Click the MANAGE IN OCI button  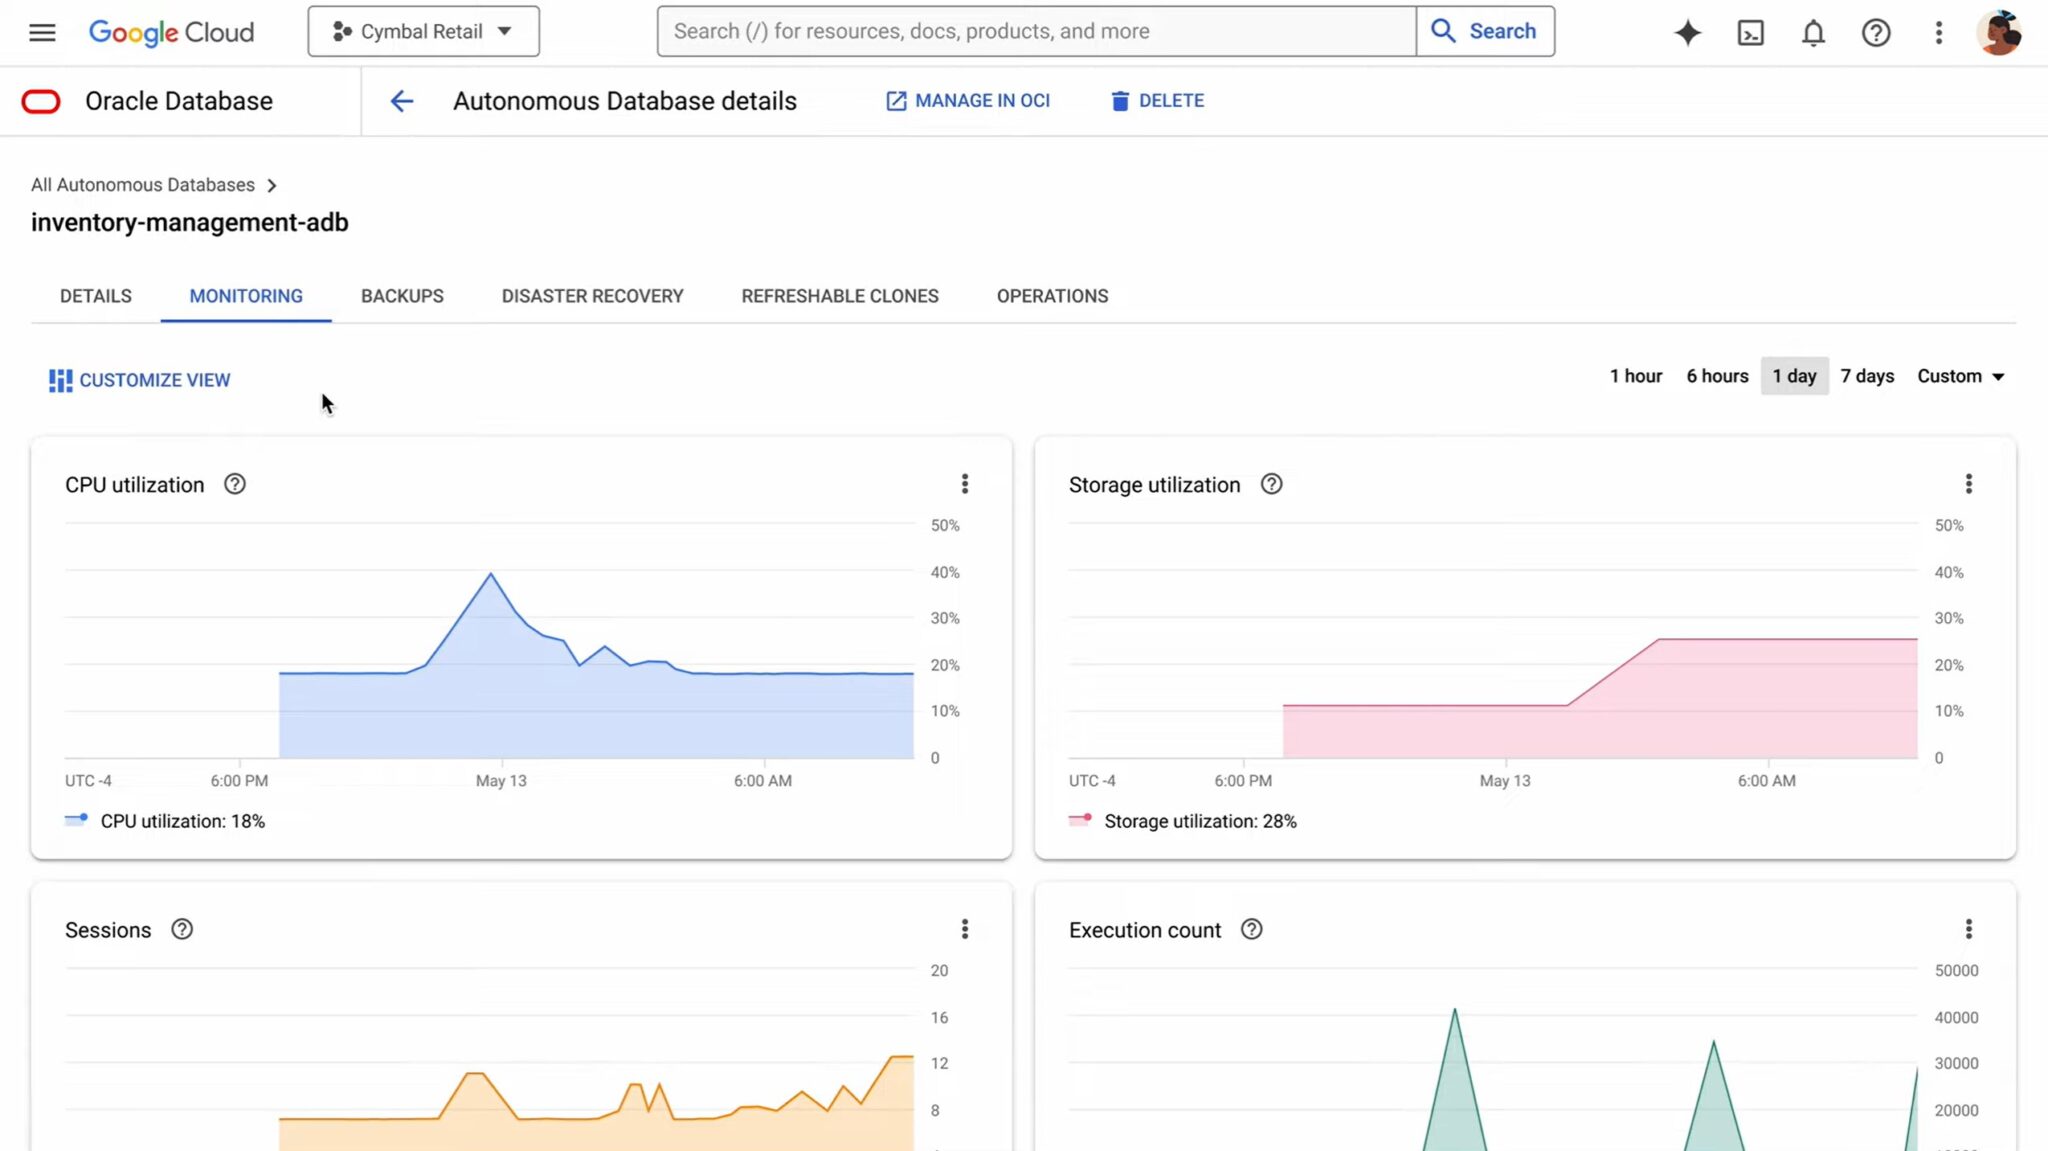pyautogui.click(x=968, y=100)
